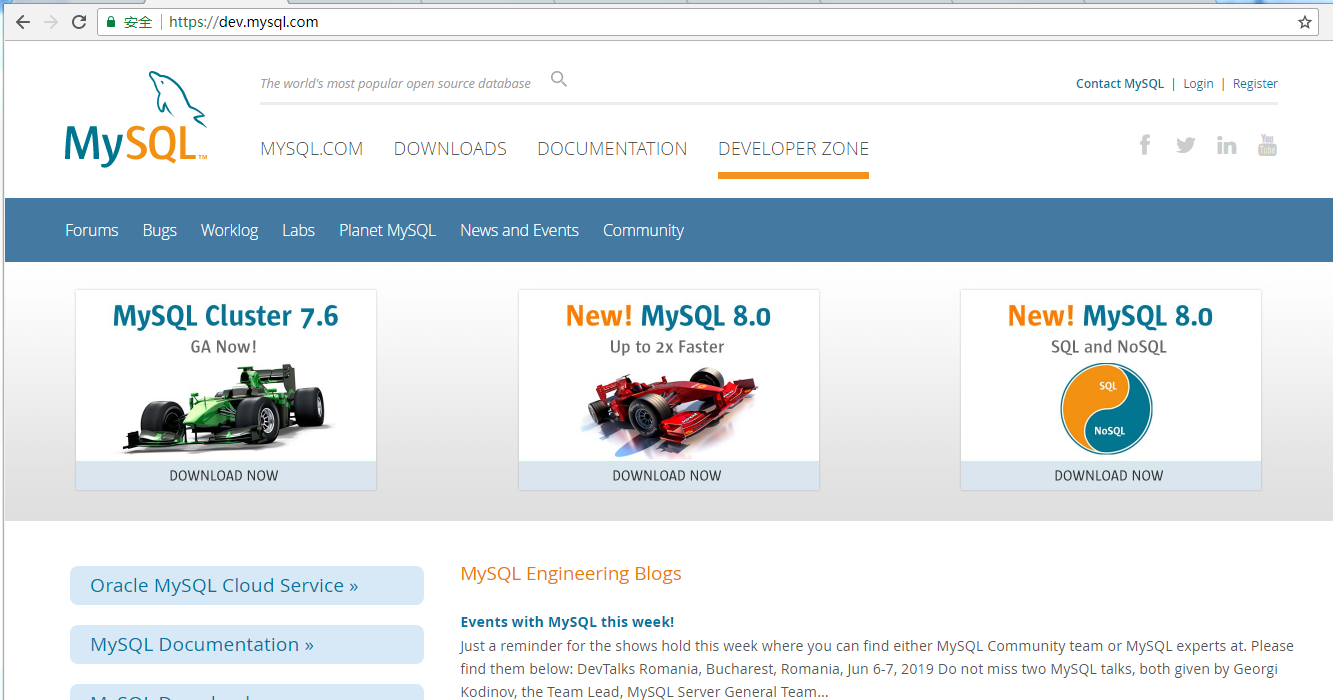The height and width of the screenshot is (700, 1333).
Task: Open News and Events menu item
Action: pos(519,230)
